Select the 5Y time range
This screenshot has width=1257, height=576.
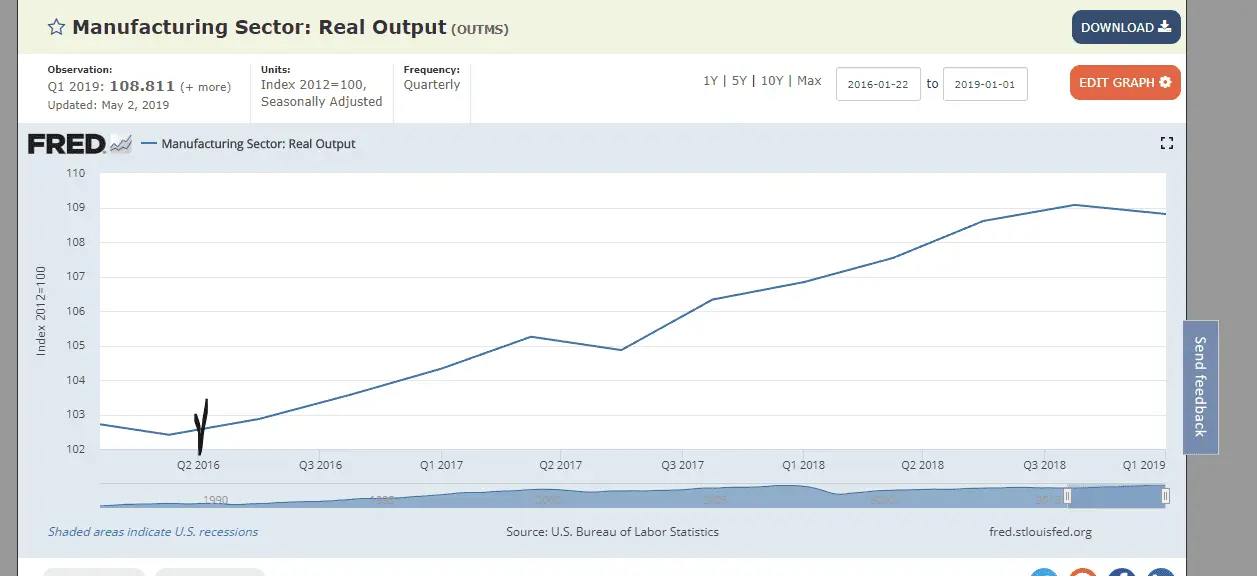[x=739, y=81]
